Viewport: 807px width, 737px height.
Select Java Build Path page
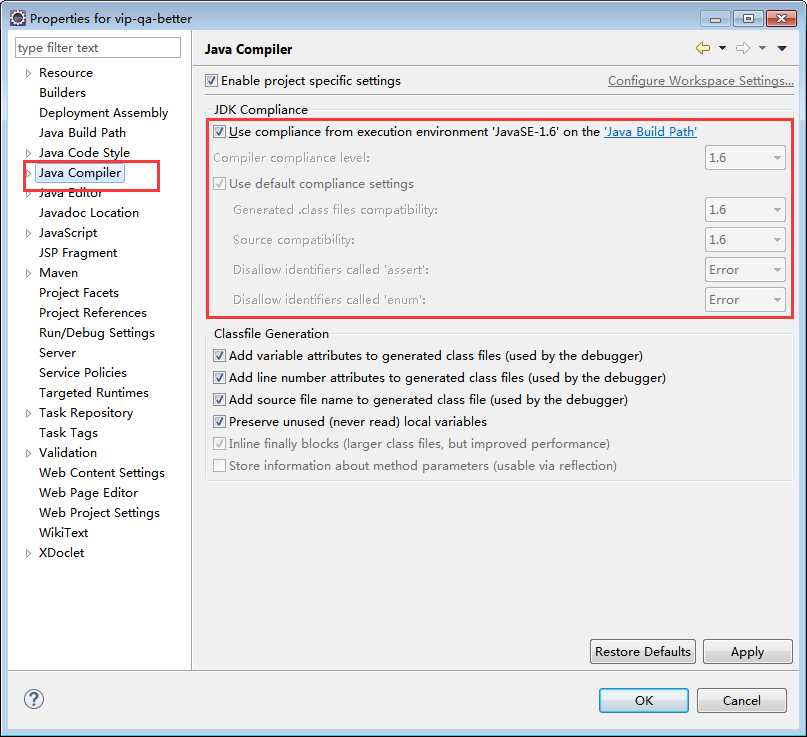[82, 133]
